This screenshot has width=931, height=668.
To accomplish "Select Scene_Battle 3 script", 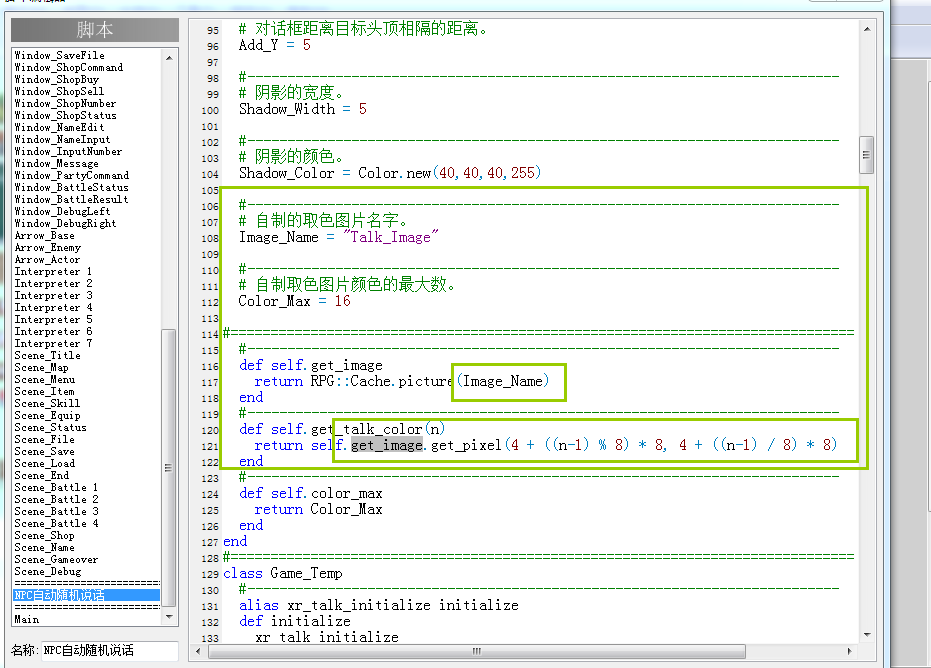I will (56, 511).
